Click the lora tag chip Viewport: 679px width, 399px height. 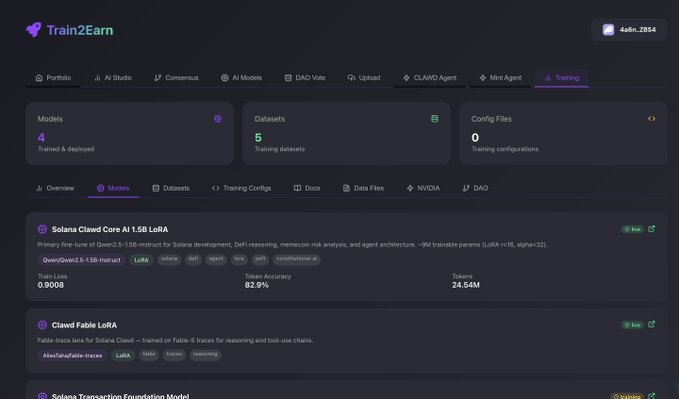(239, 259)
